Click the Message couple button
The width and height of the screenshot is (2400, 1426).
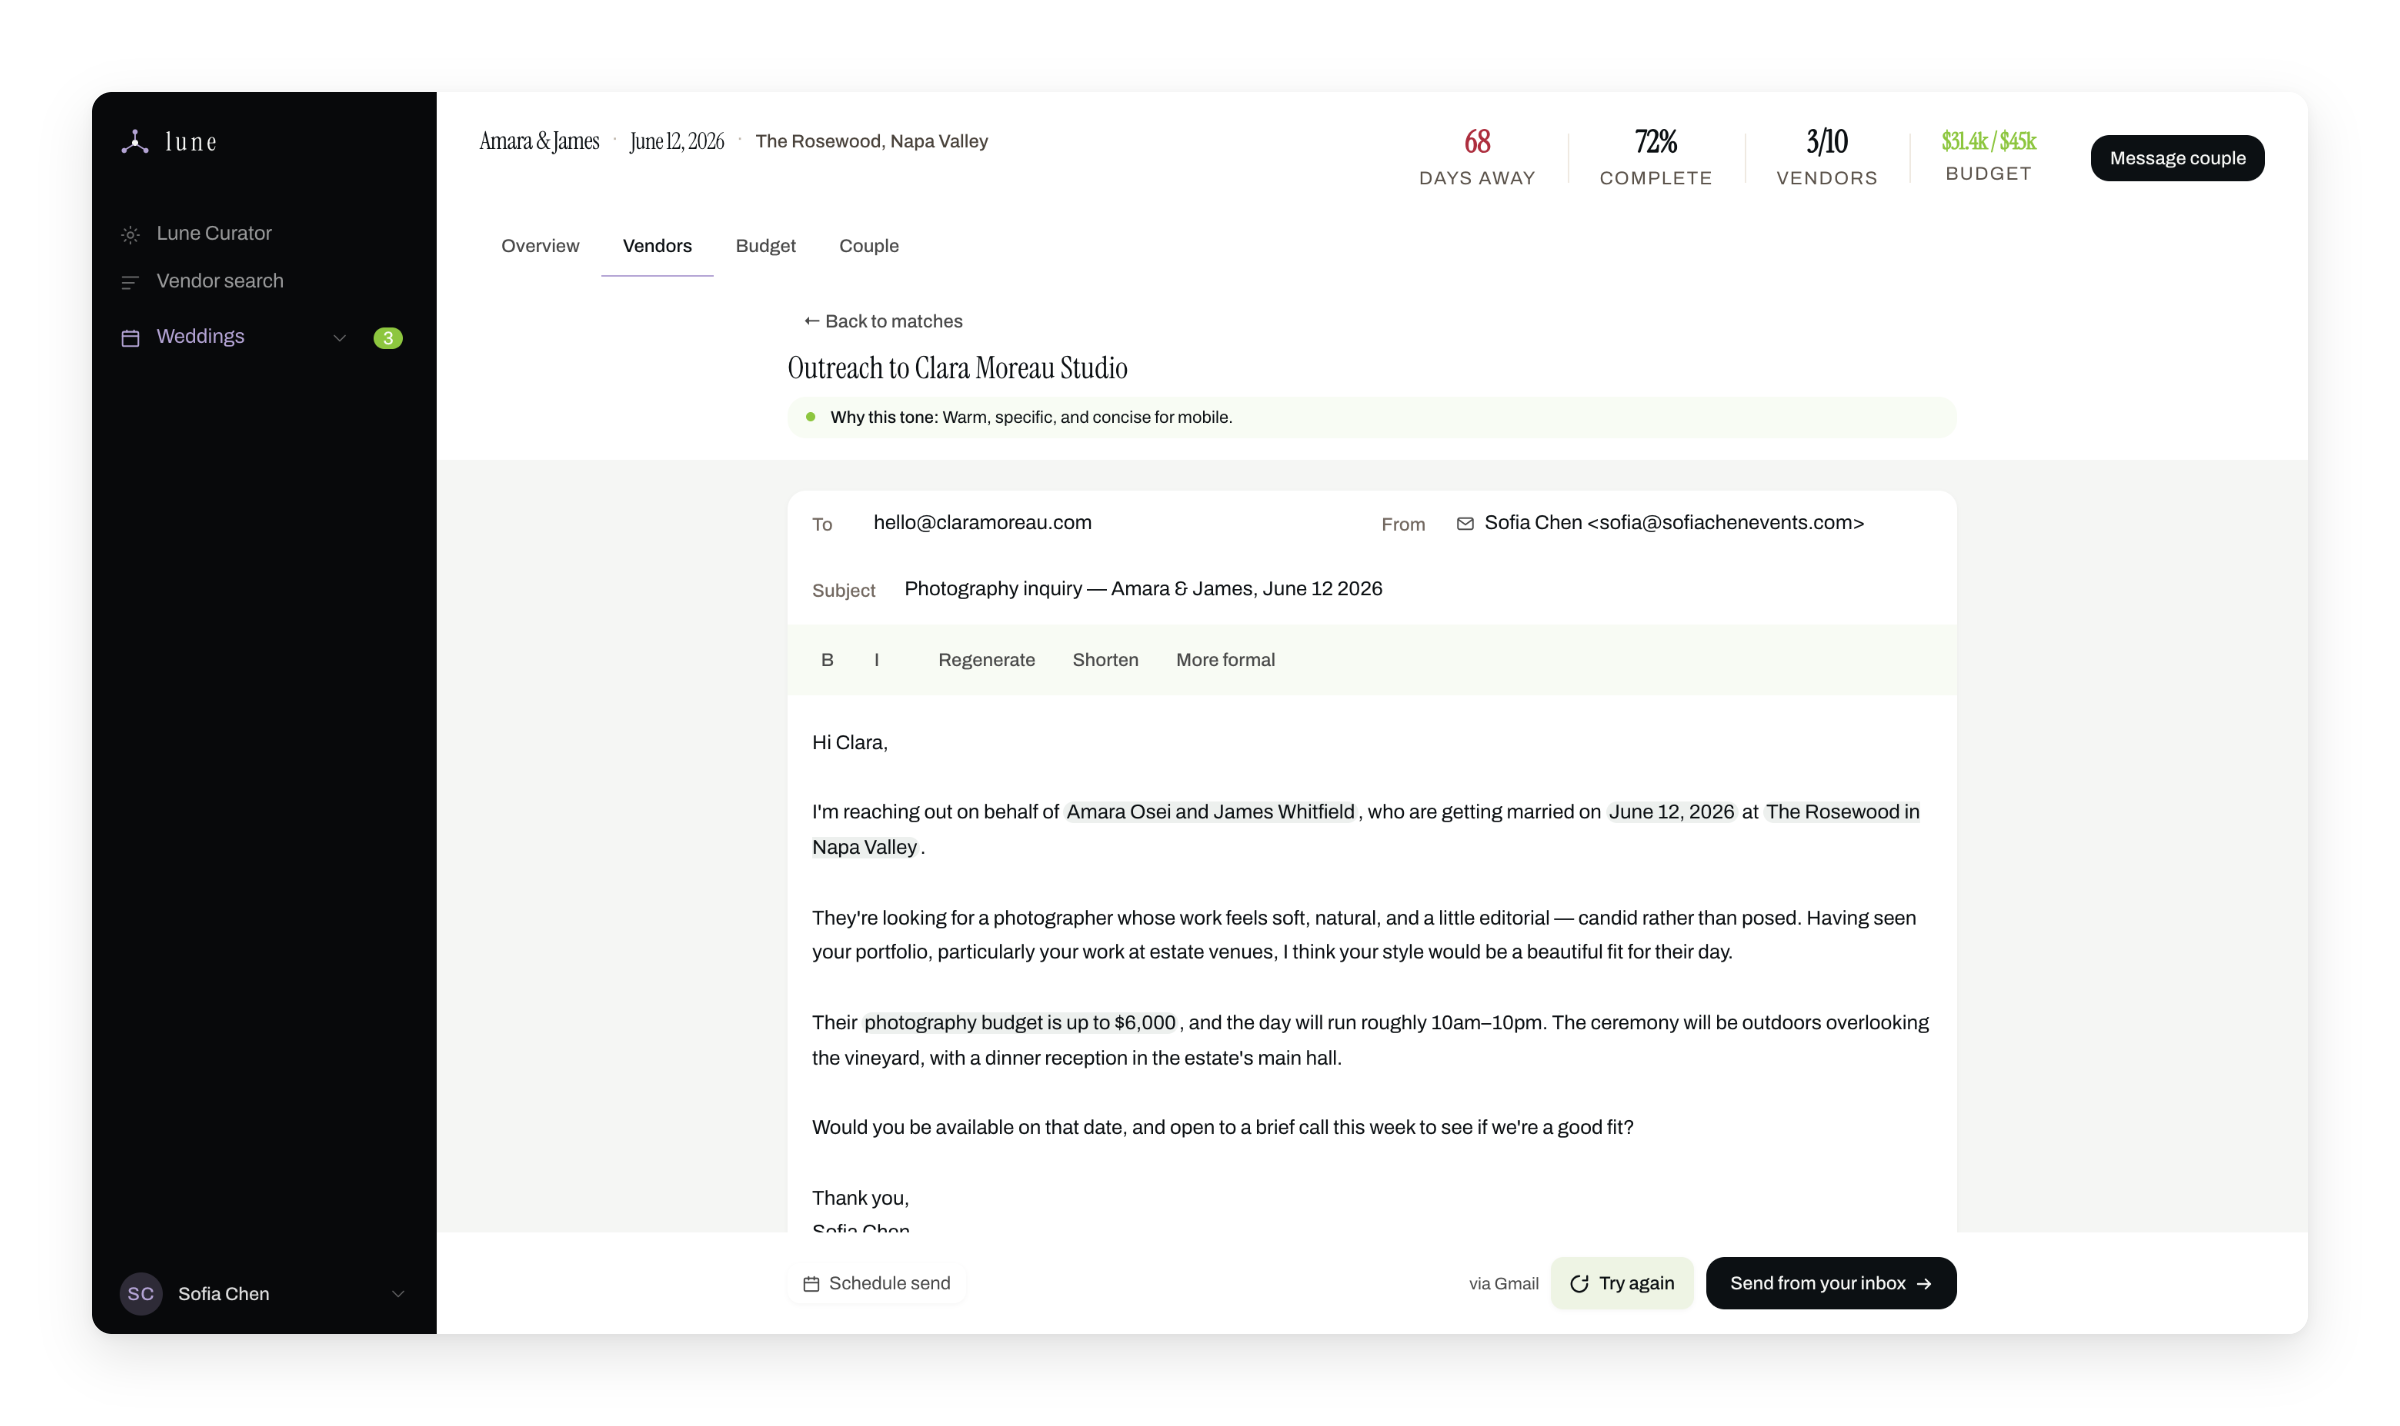click(x=2177, y=158)
